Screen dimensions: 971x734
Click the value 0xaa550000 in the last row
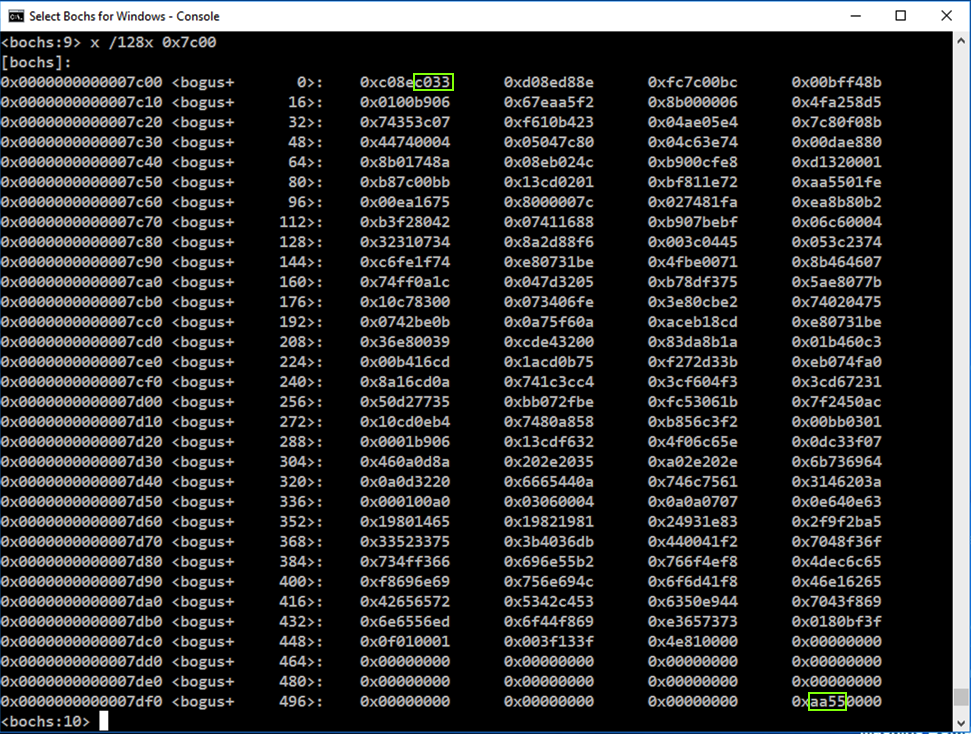tap(836, 702)
